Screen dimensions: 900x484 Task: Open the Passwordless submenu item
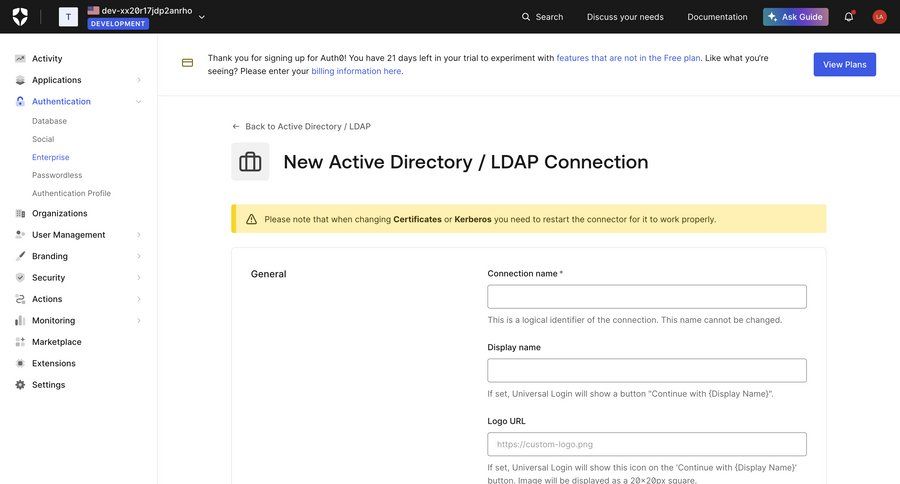coord(57,175)
